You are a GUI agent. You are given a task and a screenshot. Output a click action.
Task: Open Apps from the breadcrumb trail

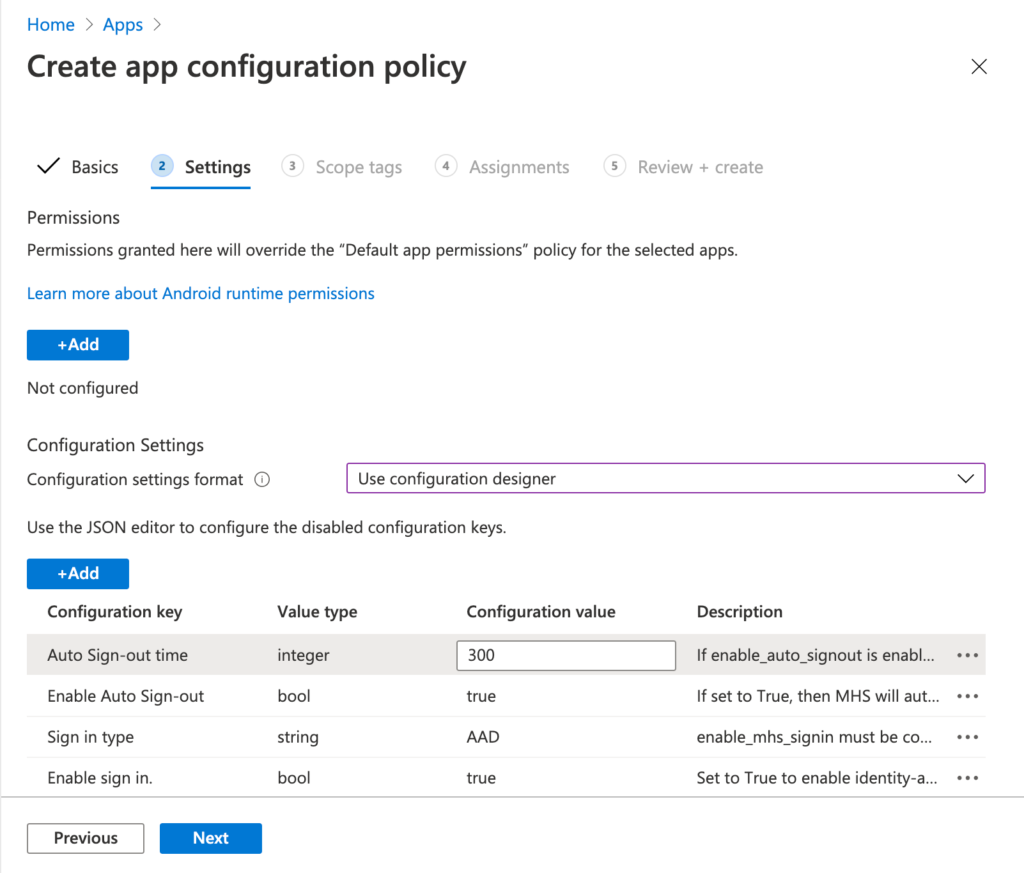122,24
